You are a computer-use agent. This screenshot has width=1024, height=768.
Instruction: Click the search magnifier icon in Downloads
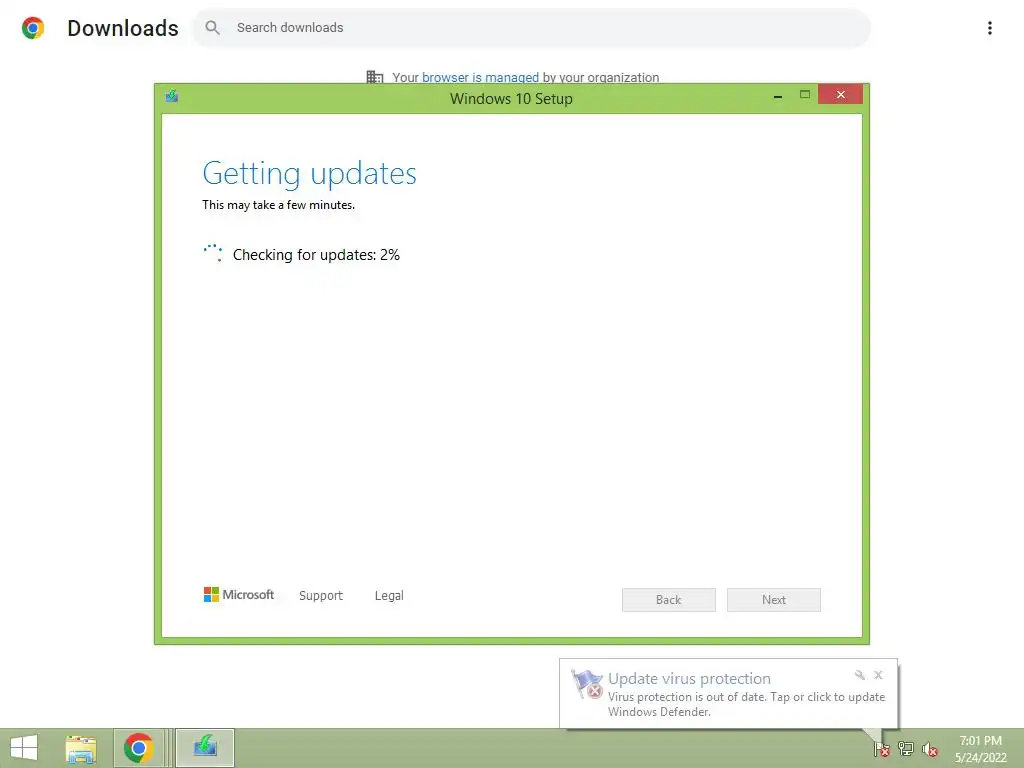coord(212,27)
